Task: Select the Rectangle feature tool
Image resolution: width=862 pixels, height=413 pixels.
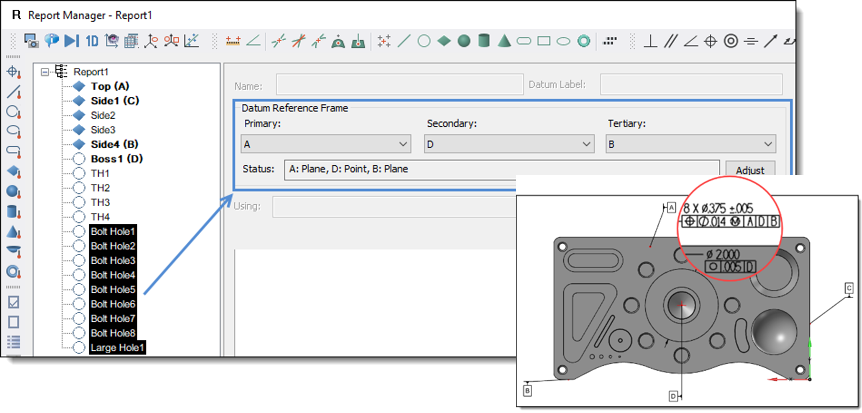Action: [543, 41]
